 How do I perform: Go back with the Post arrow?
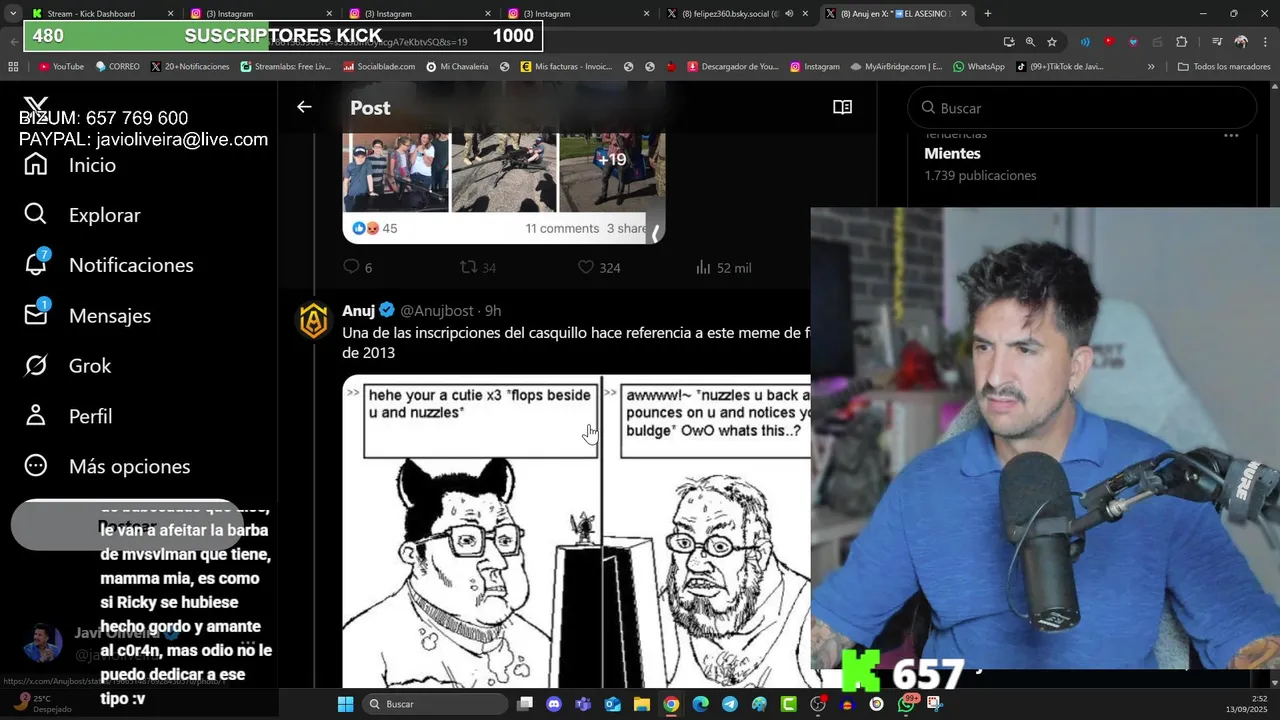304,107
